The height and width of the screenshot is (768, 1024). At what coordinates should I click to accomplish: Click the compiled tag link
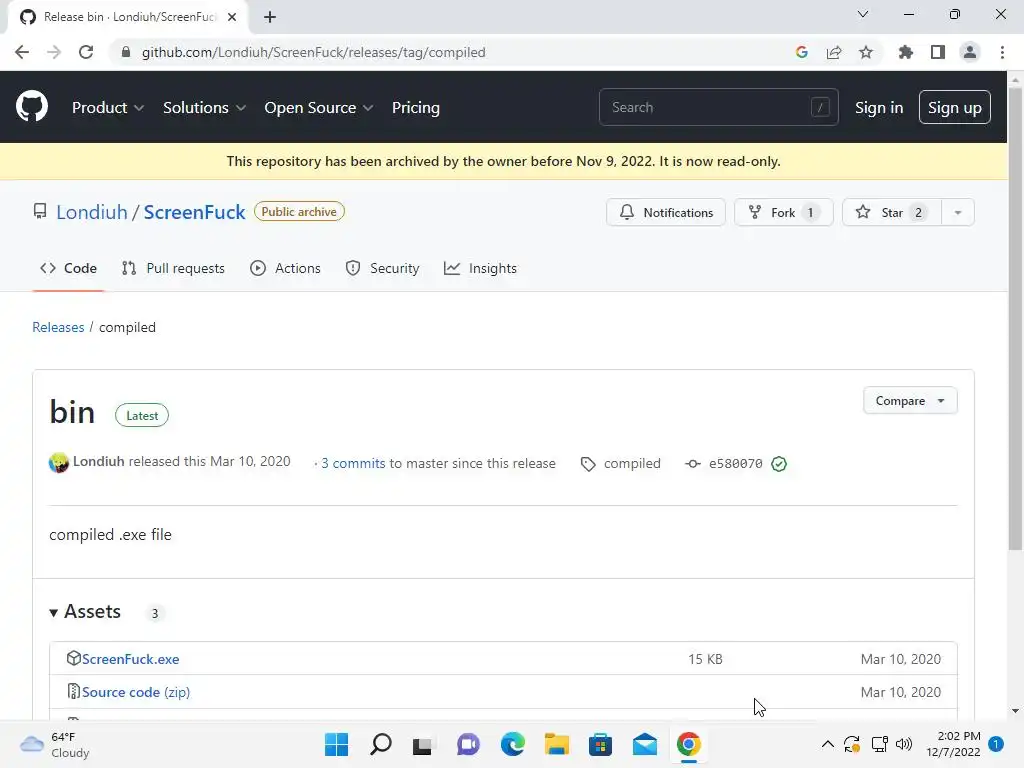coord(632,464)
